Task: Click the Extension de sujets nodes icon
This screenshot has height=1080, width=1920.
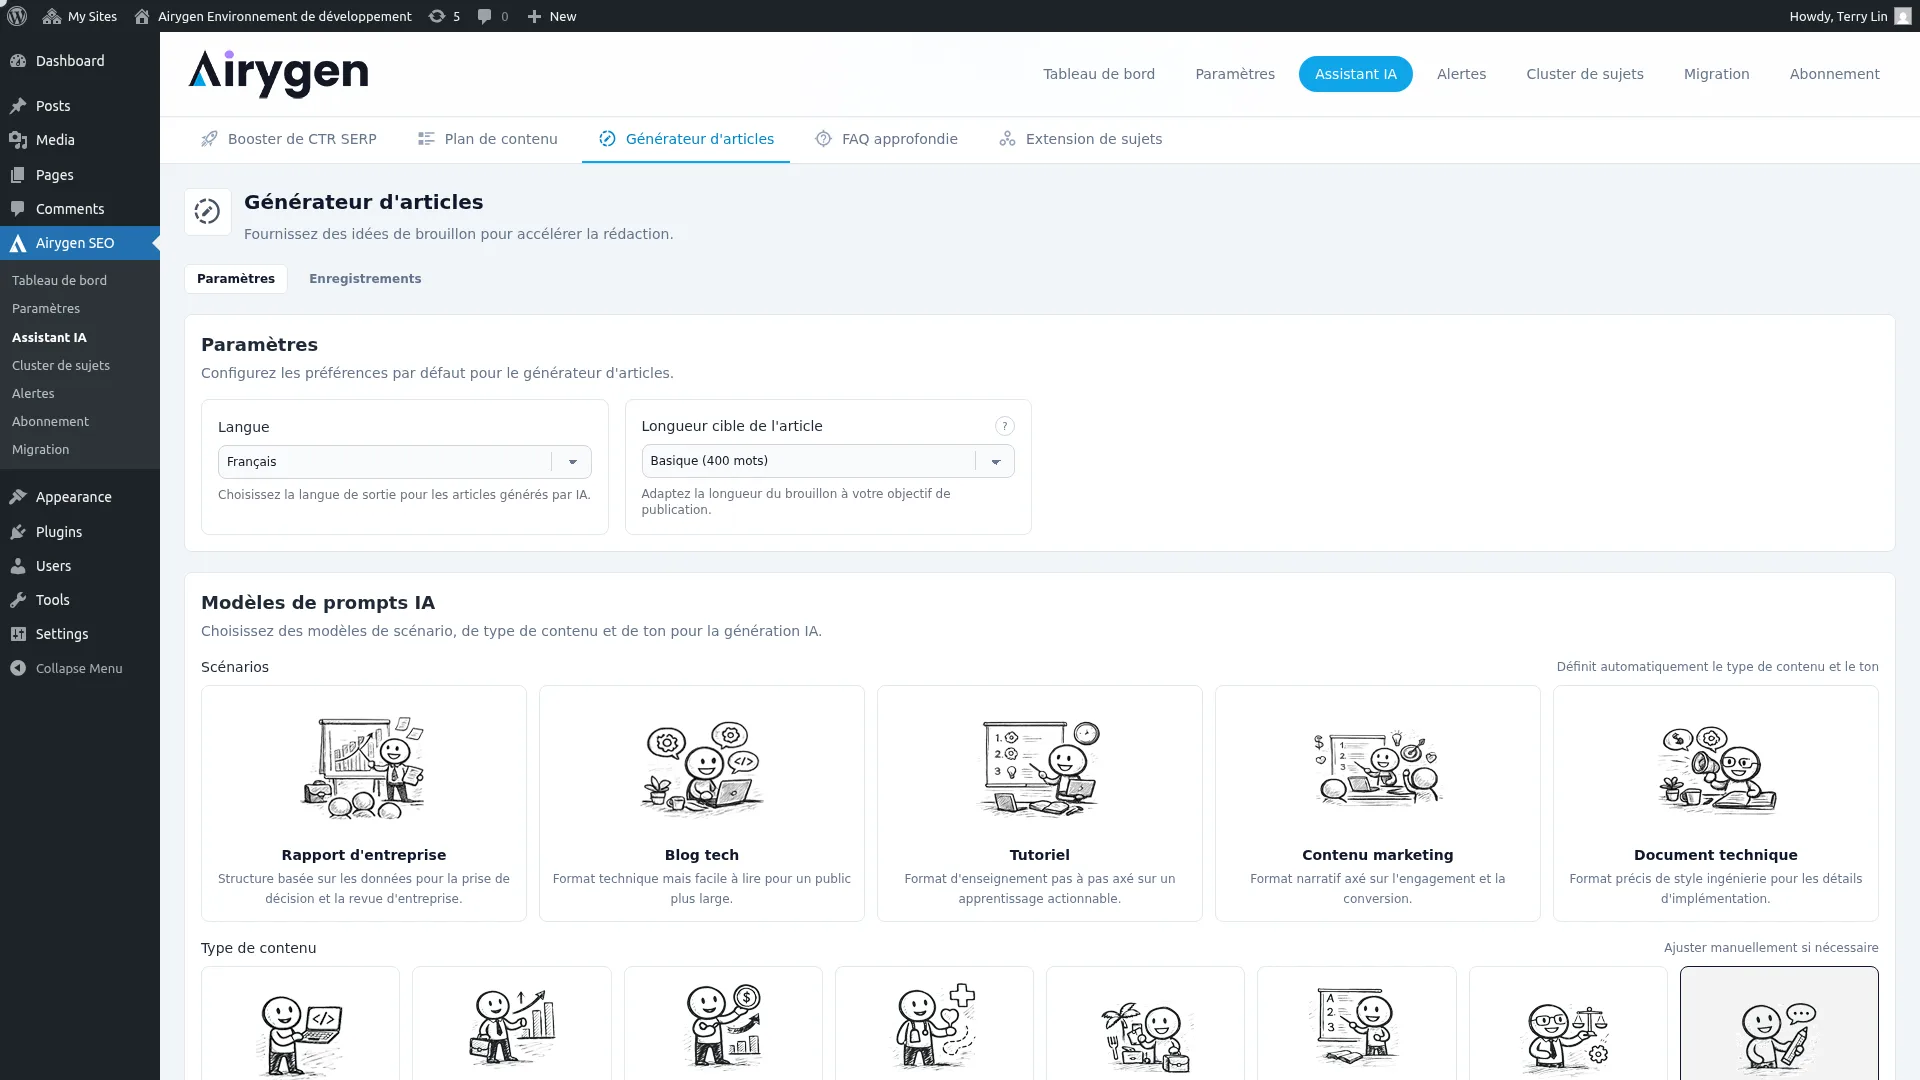Action: point(1007,139)
